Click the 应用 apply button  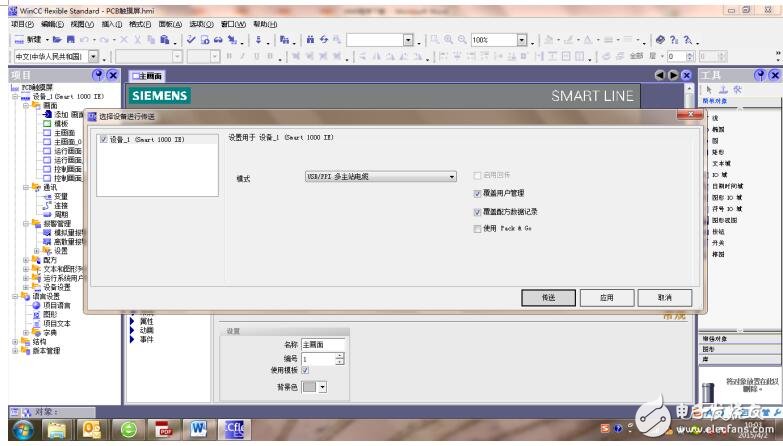pos(607,298)
